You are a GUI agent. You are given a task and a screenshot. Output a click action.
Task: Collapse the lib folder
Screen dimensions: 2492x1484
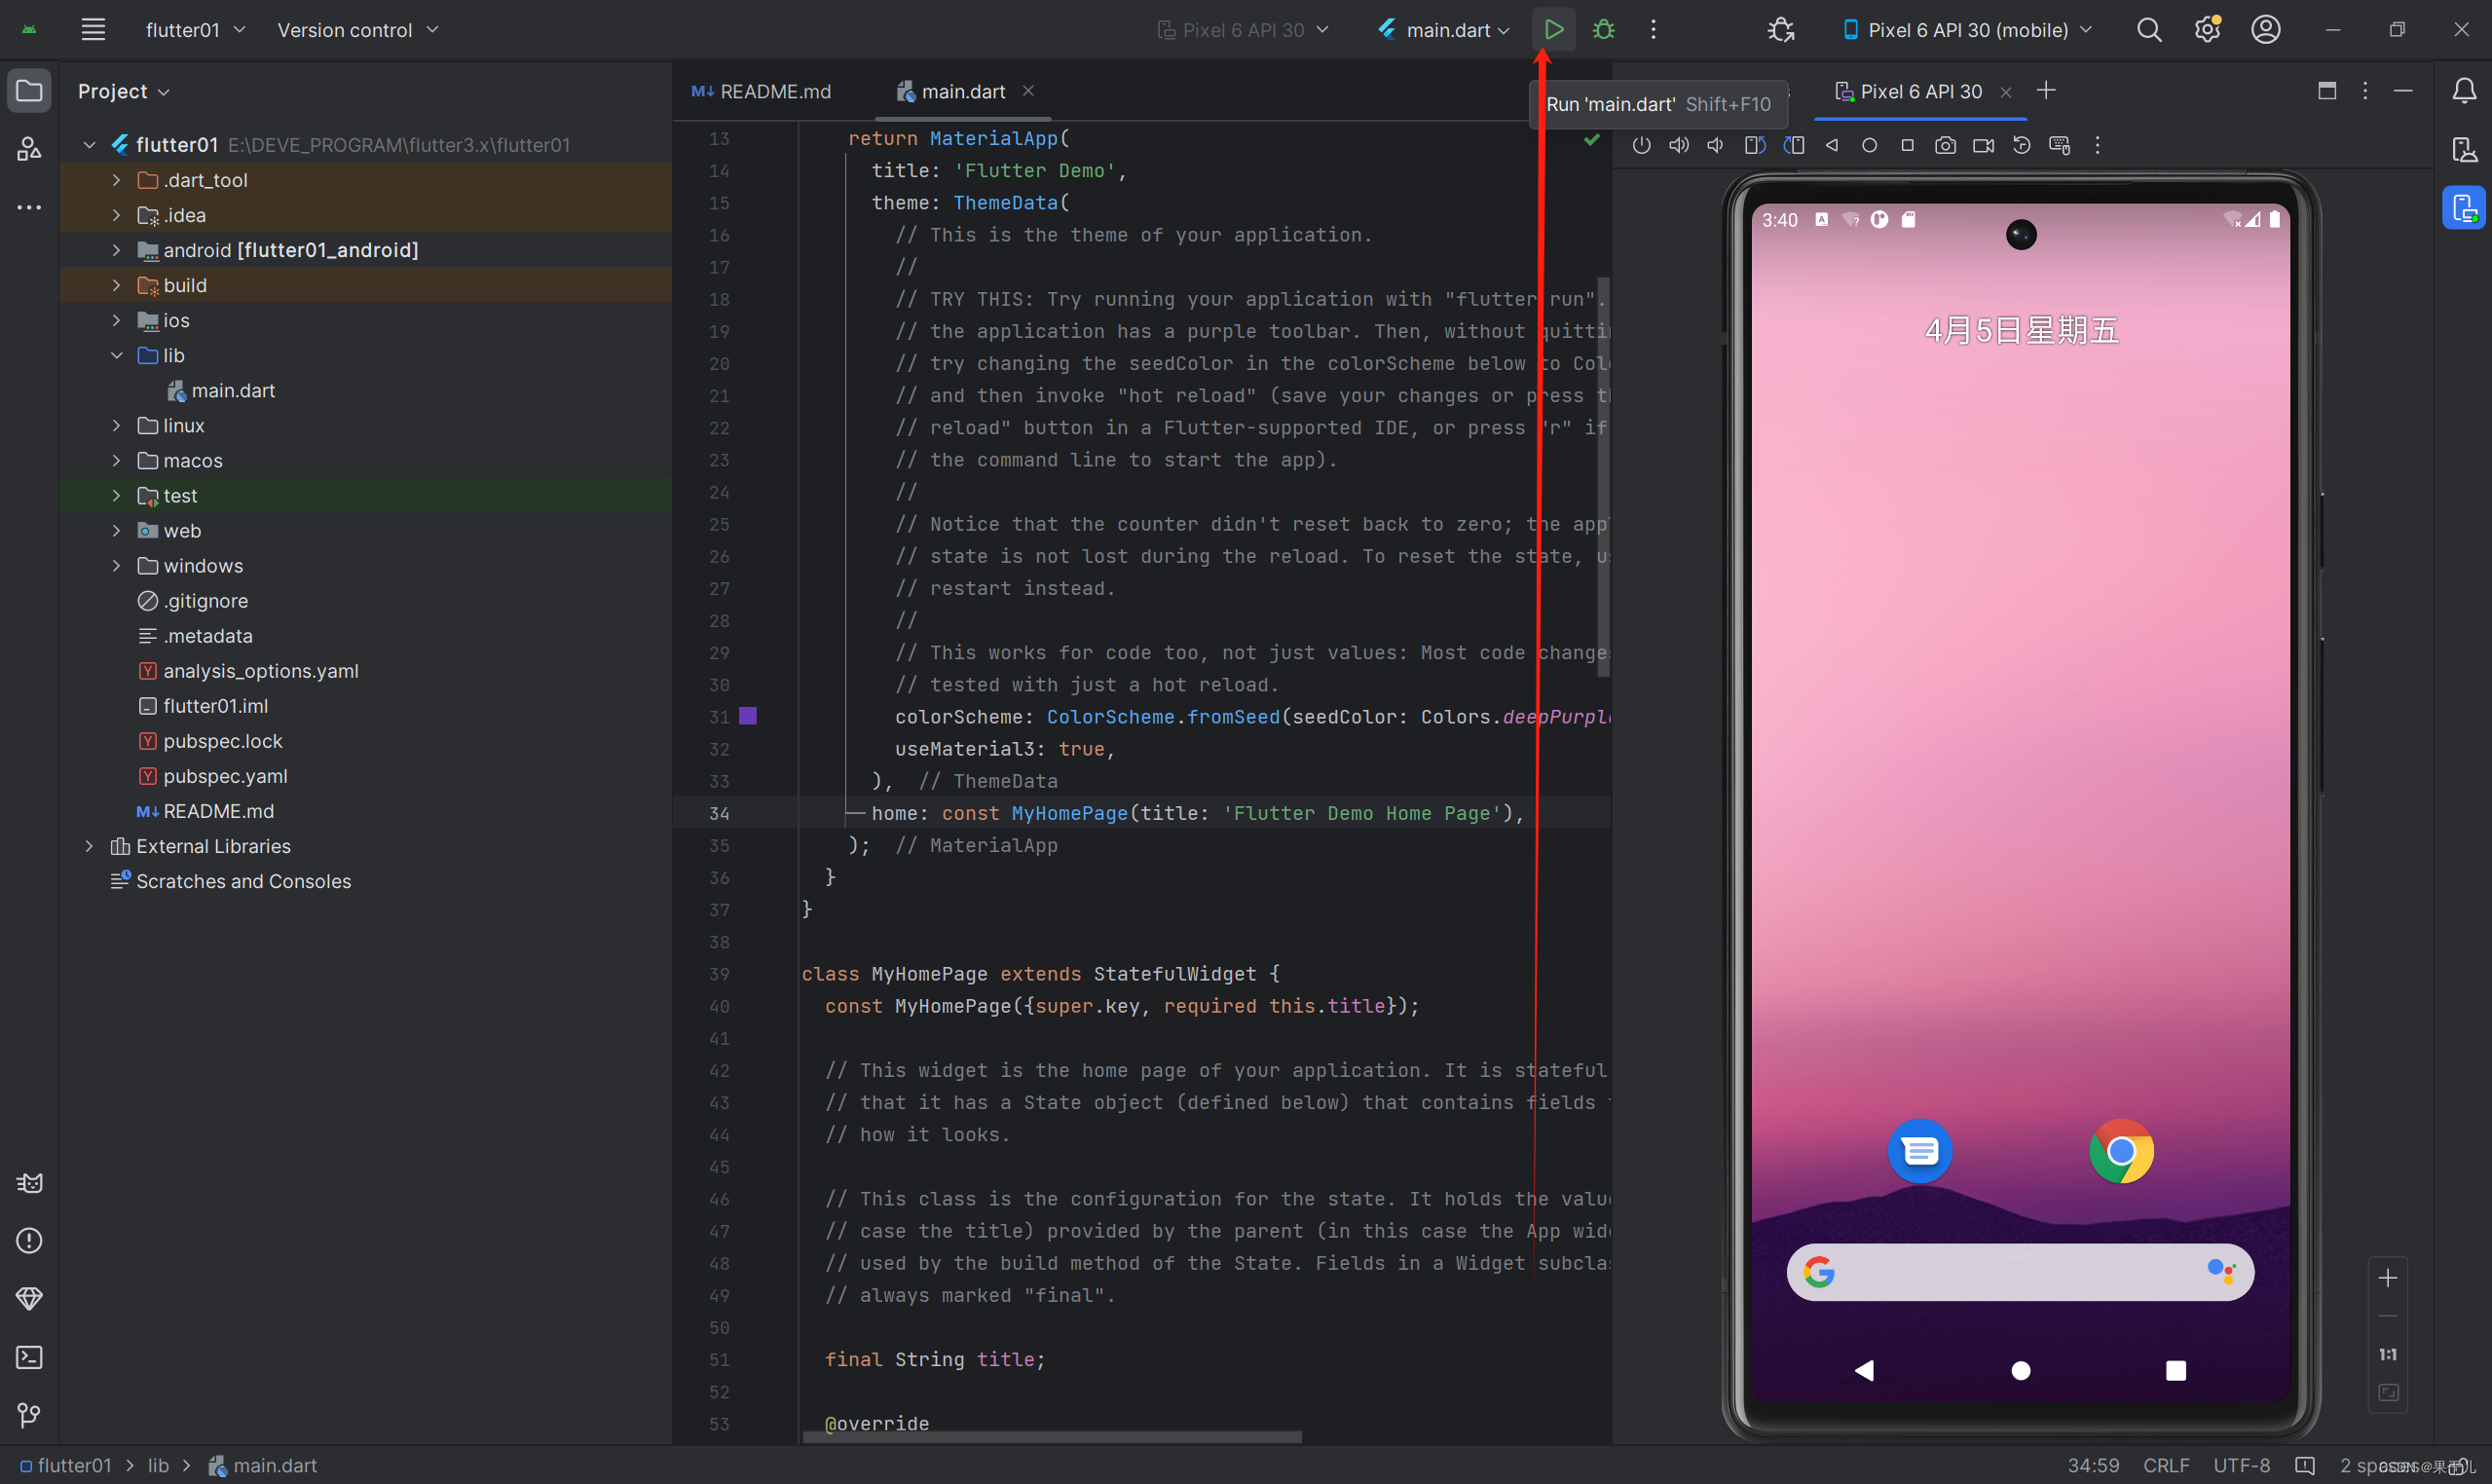(x=116, y=355)
